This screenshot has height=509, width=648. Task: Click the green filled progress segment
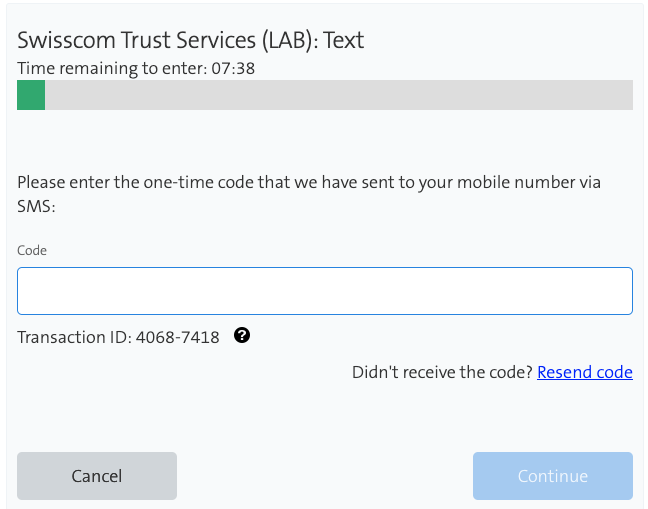[x=31, y=95]
